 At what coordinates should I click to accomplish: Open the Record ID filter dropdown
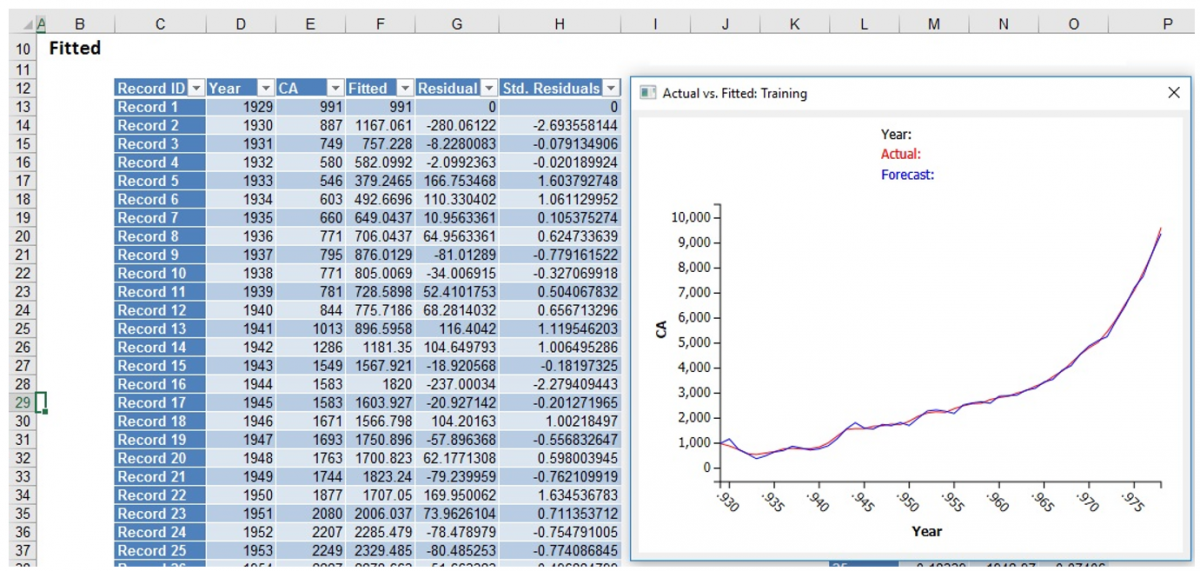coord(196,88)
